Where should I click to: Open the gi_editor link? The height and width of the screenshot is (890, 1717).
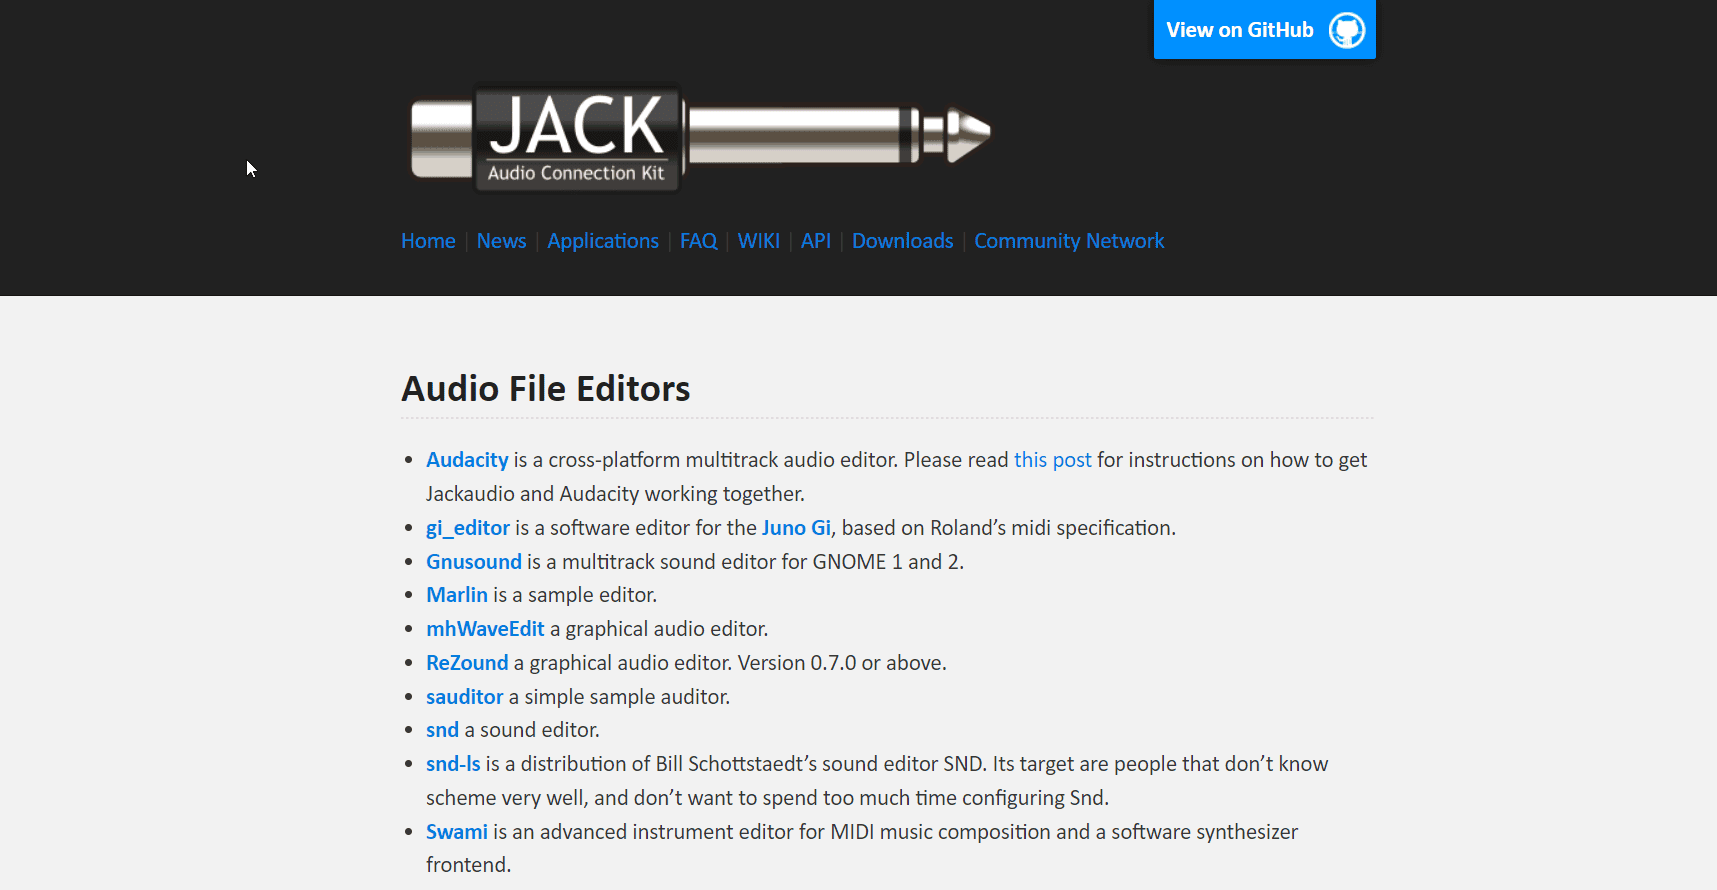[468, 528]
